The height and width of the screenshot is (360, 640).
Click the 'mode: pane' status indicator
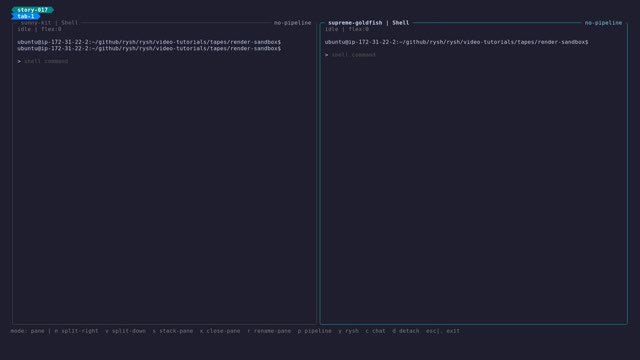coord(27,331)
